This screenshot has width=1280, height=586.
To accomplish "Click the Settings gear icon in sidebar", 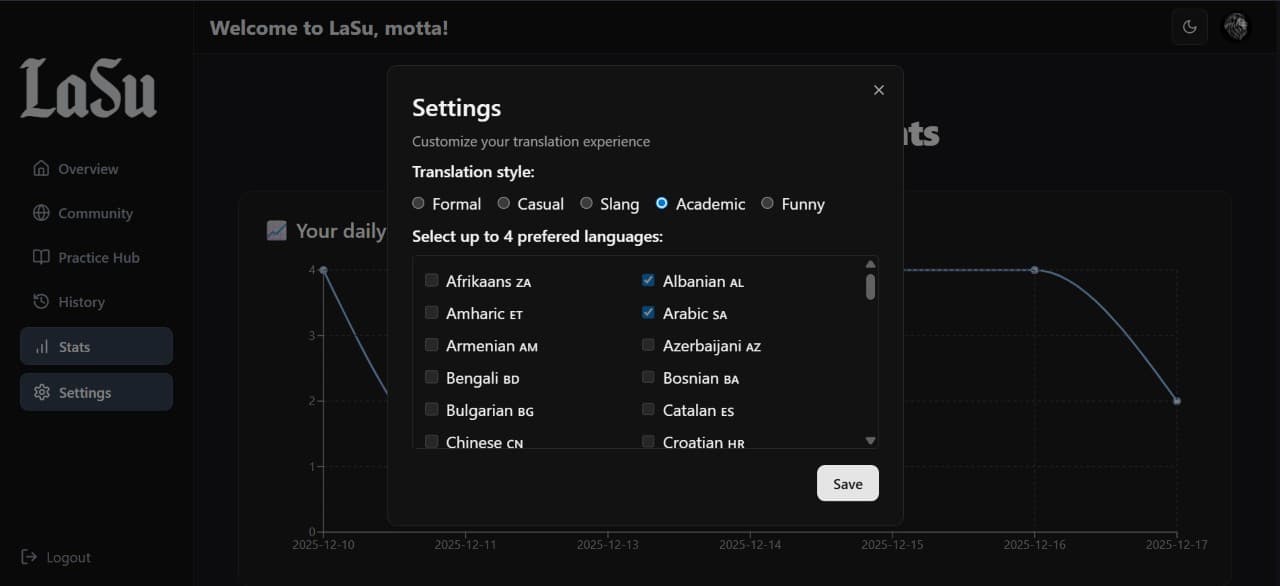I will [42, 393].
